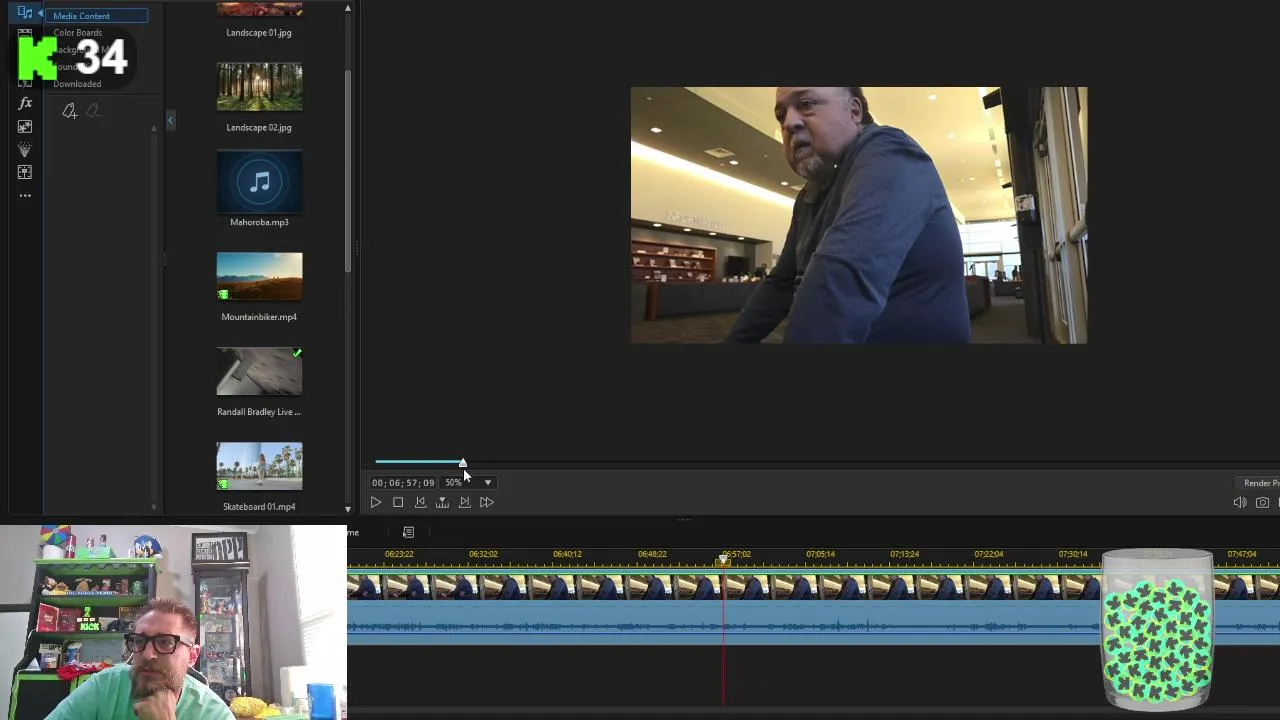Show more rooms via three-dots icon
1280x720 pixels.
coord(25,195)
